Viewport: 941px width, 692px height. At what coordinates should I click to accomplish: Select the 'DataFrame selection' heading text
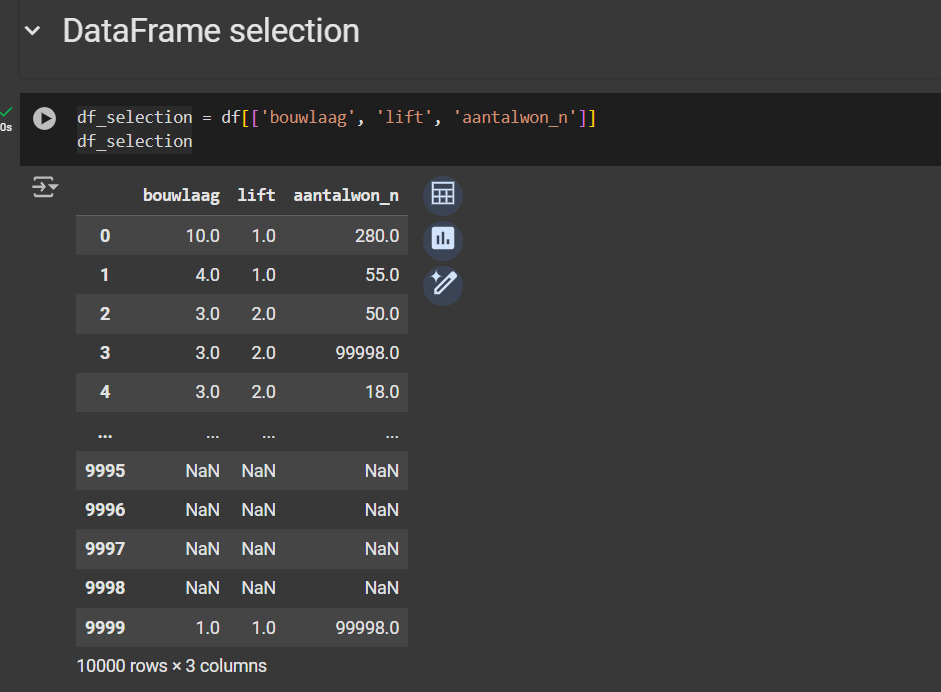point(210,31)
